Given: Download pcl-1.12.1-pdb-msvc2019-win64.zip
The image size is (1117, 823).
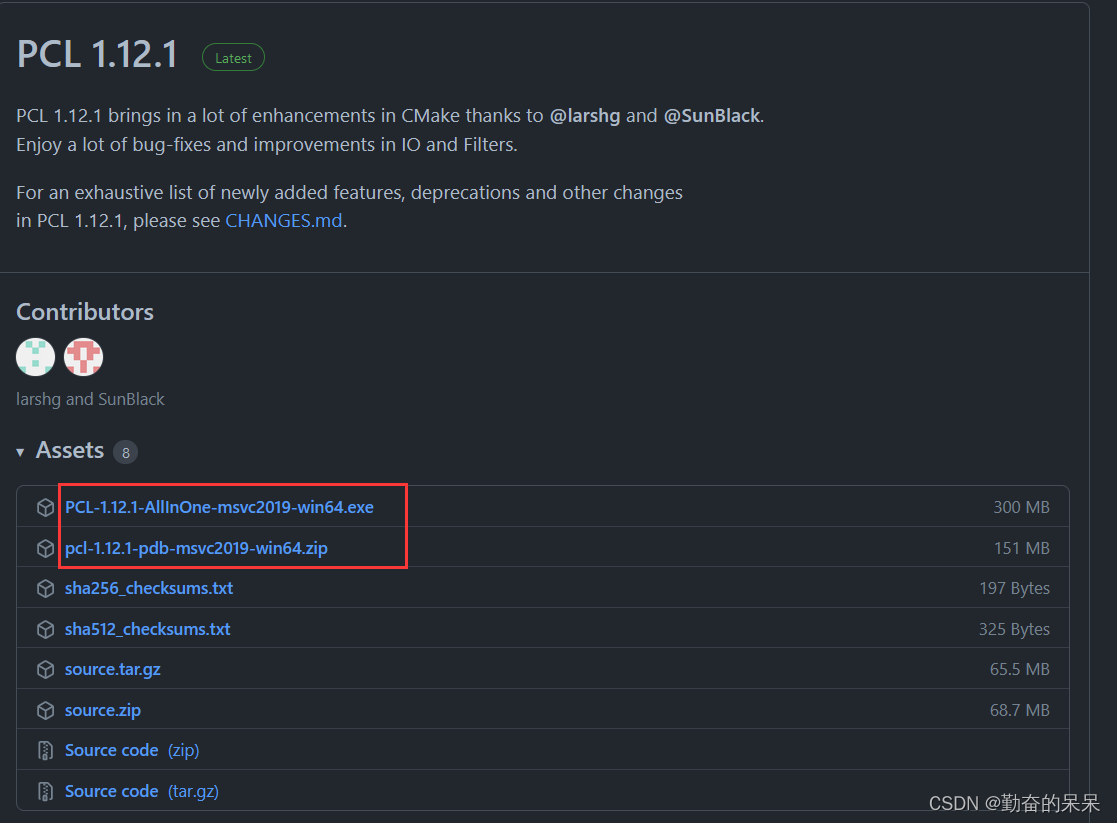Looking at the screenshot, I should pyautogui.click(x=196, y=548).
